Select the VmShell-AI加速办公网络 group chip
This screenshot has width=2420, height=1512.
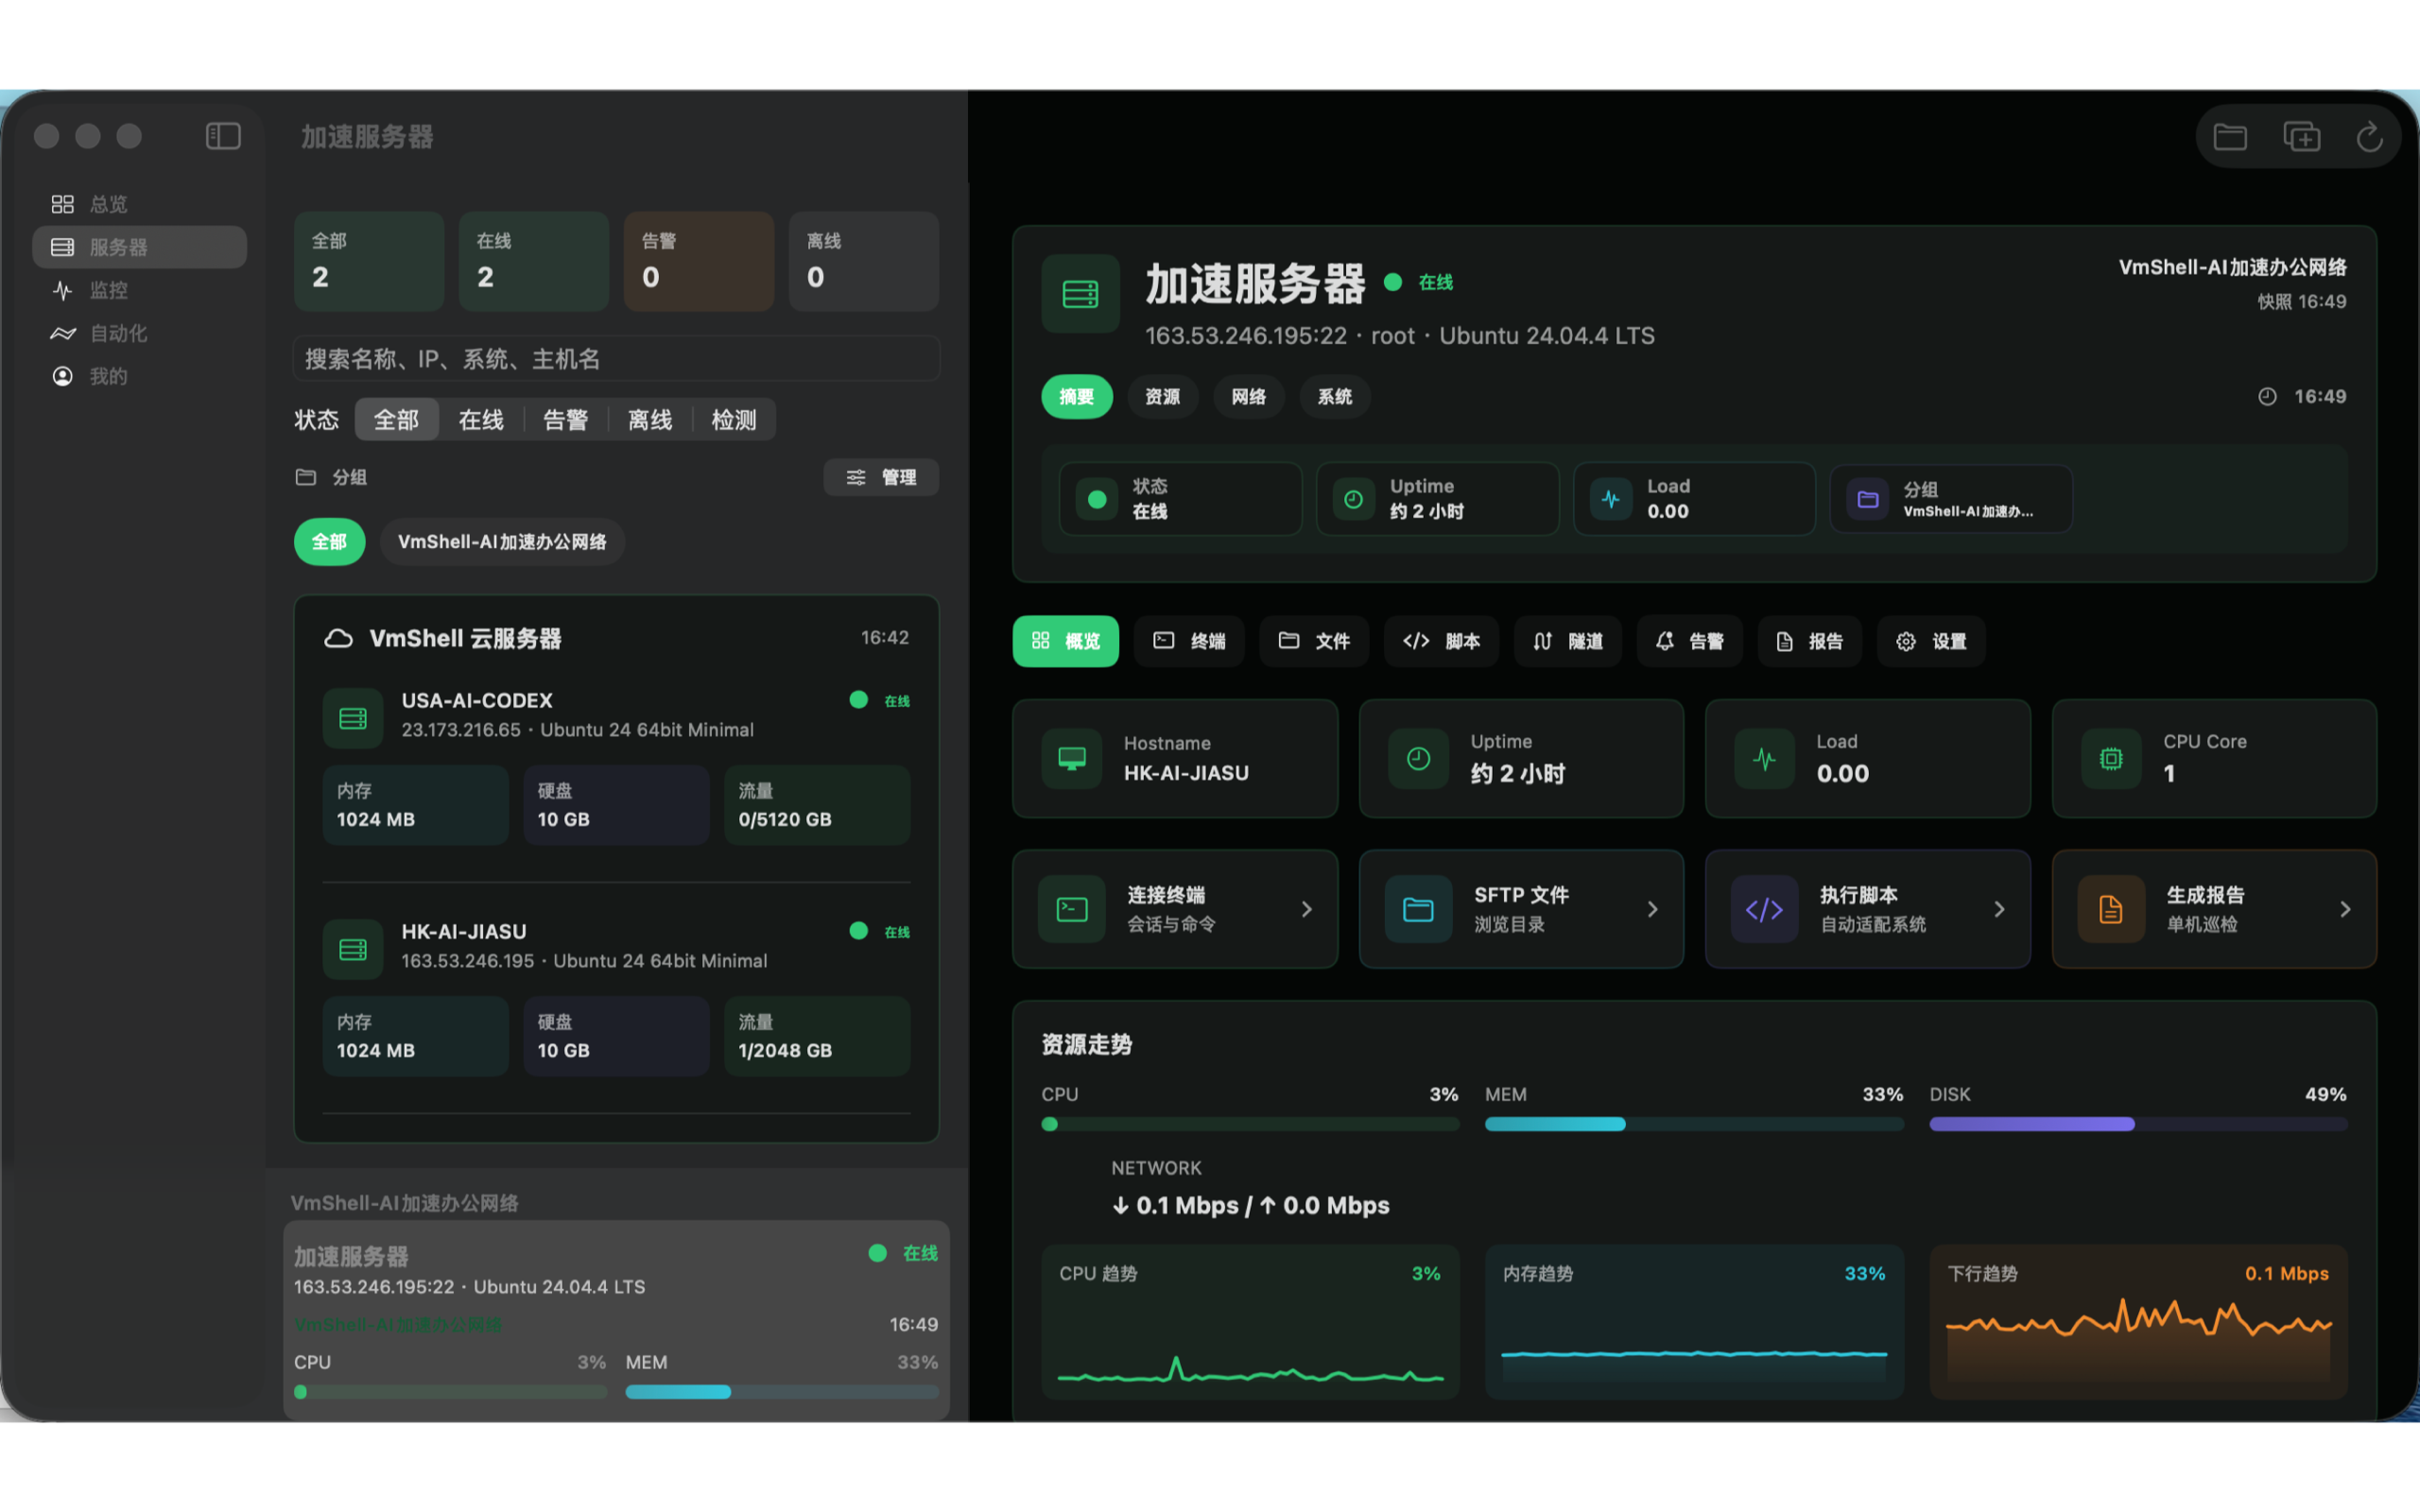(x=502, y=541)
